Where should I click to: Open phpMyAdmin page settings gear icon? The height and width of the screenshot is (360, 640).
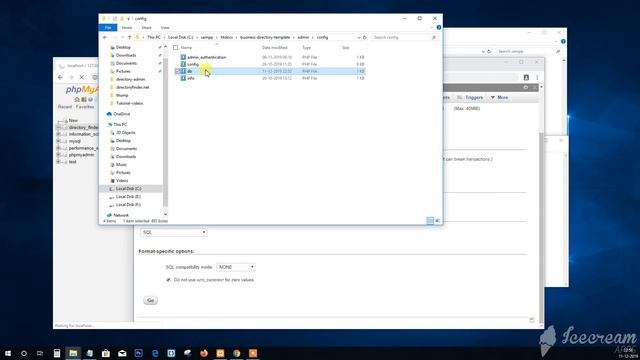526,87
